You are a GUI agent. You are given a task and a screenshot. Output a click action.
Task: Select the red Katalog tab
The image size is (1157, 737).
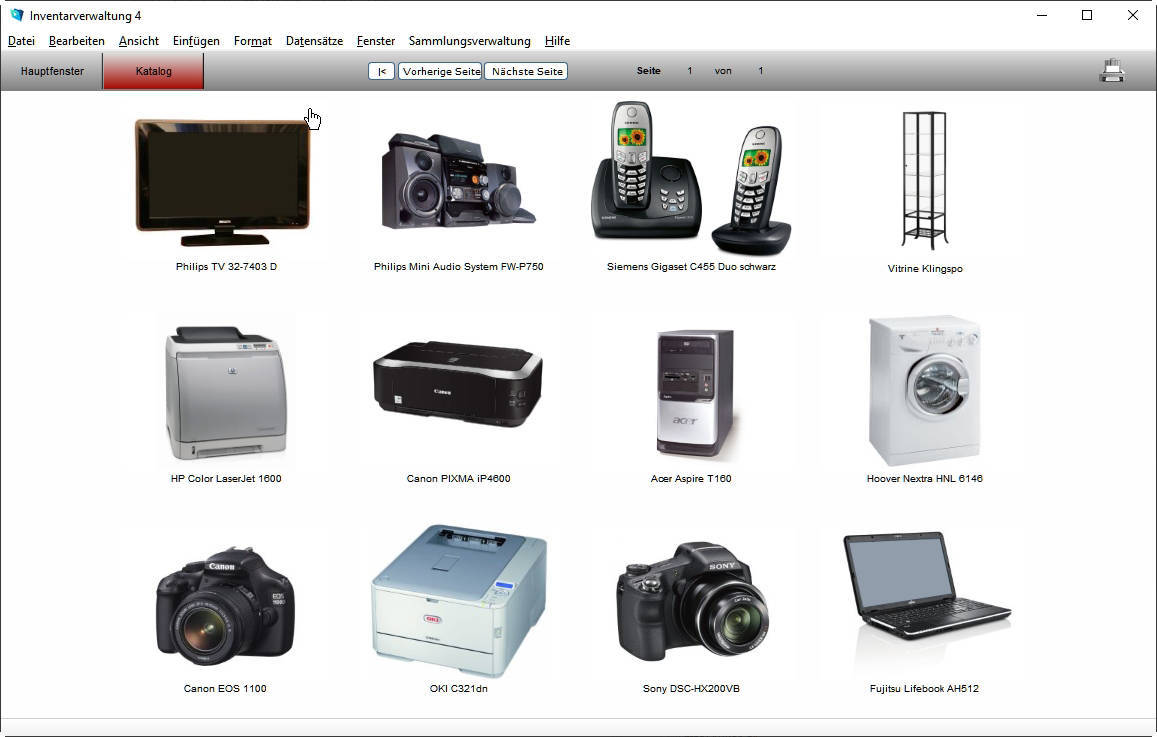point(154,71)
